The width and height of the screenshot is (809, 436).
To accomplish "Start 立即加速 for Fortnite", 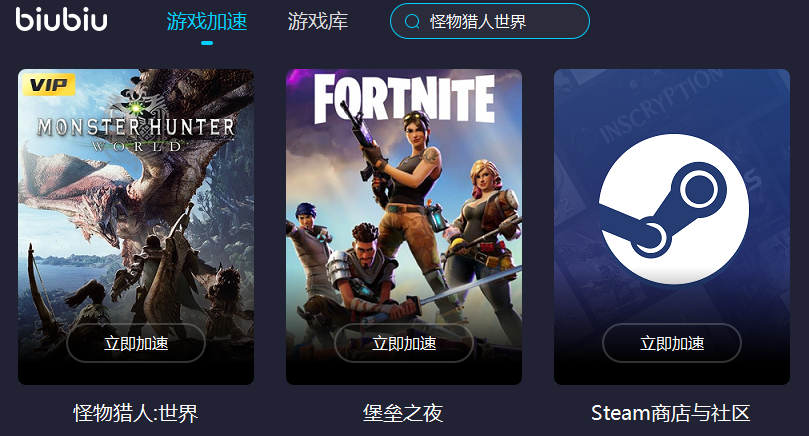I will pos(404,343).
